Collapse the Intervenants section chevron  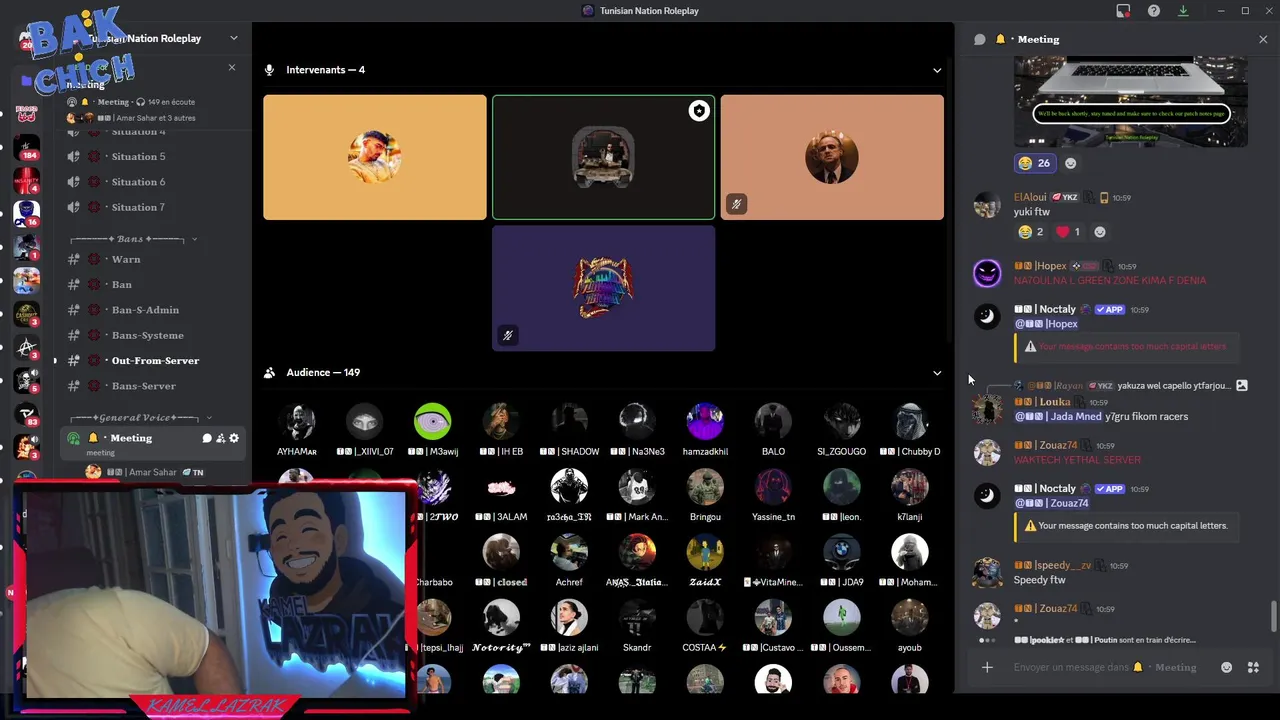pyautogui.click(x=937, y=70)
